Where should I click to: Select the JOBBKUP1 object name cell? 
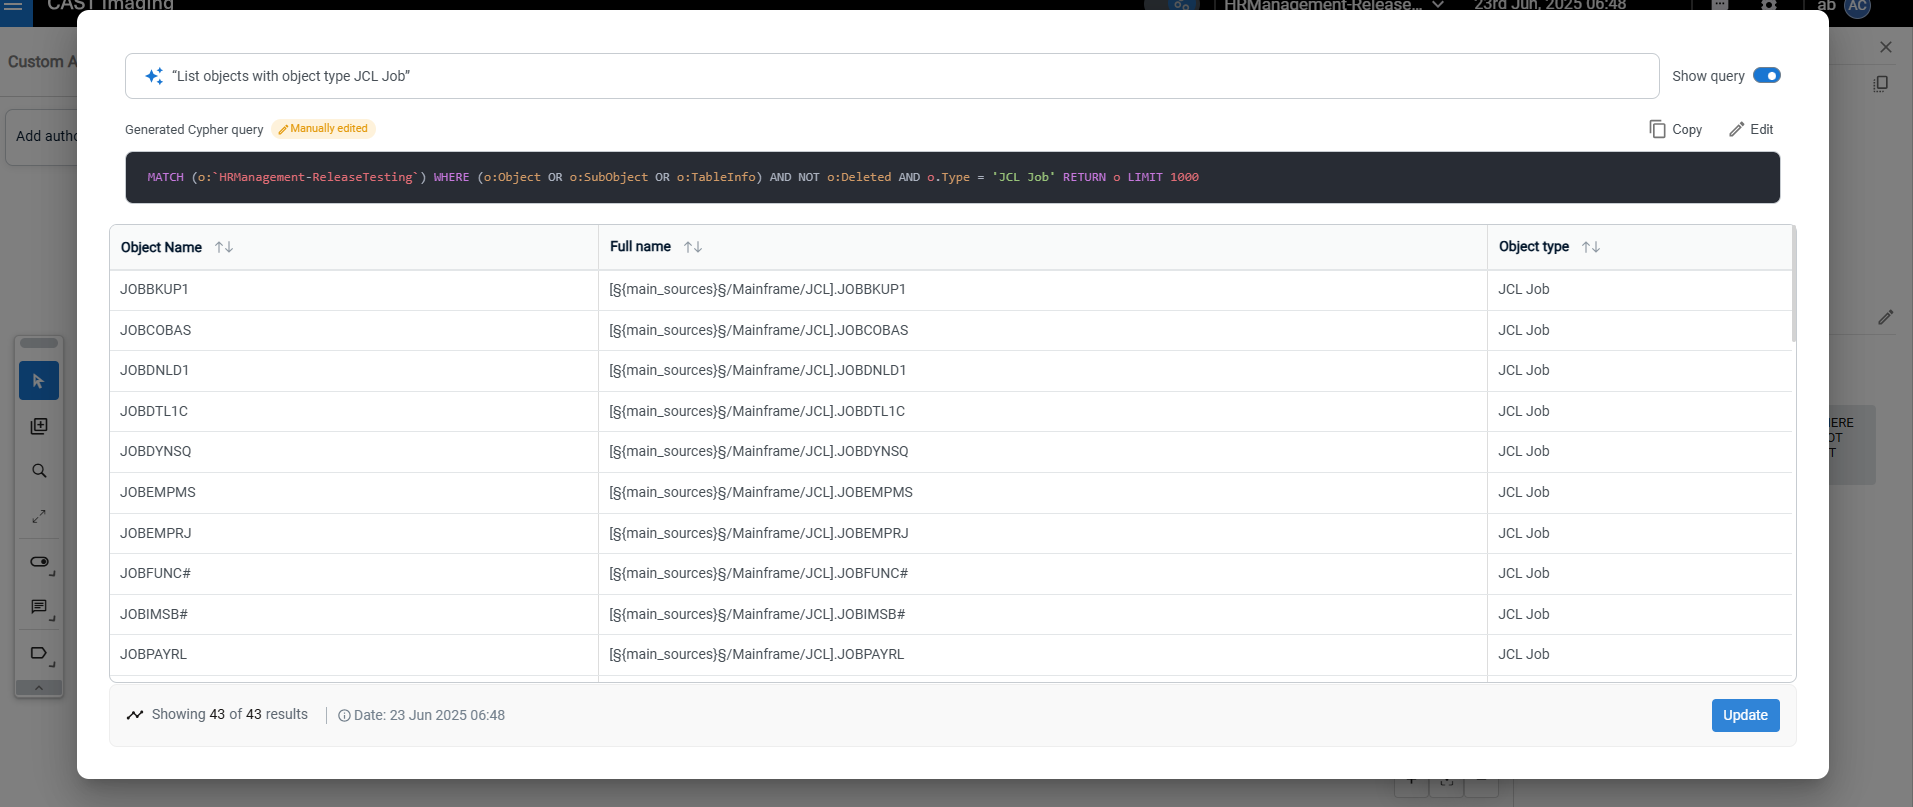click(x=354, y=290)
